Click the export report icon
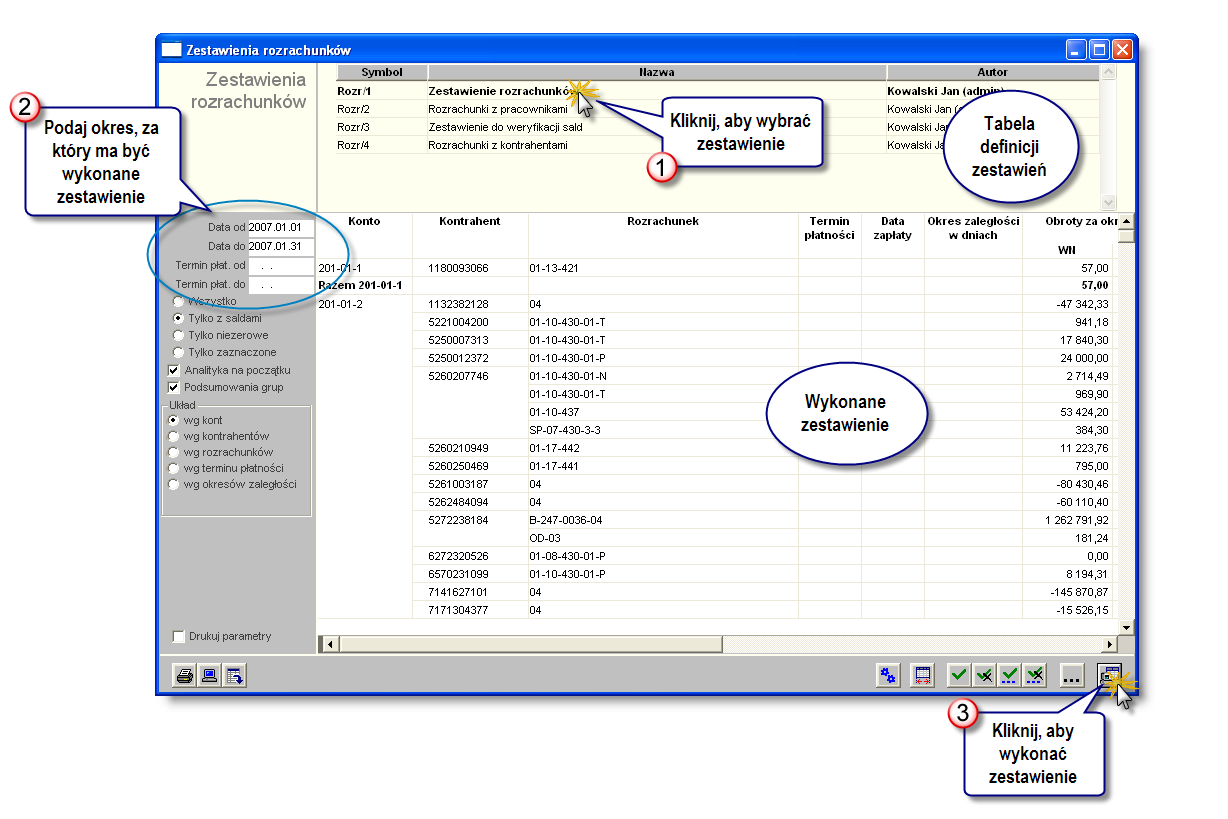The height and width of the screenshot is (819, 1228). [235, 676]
